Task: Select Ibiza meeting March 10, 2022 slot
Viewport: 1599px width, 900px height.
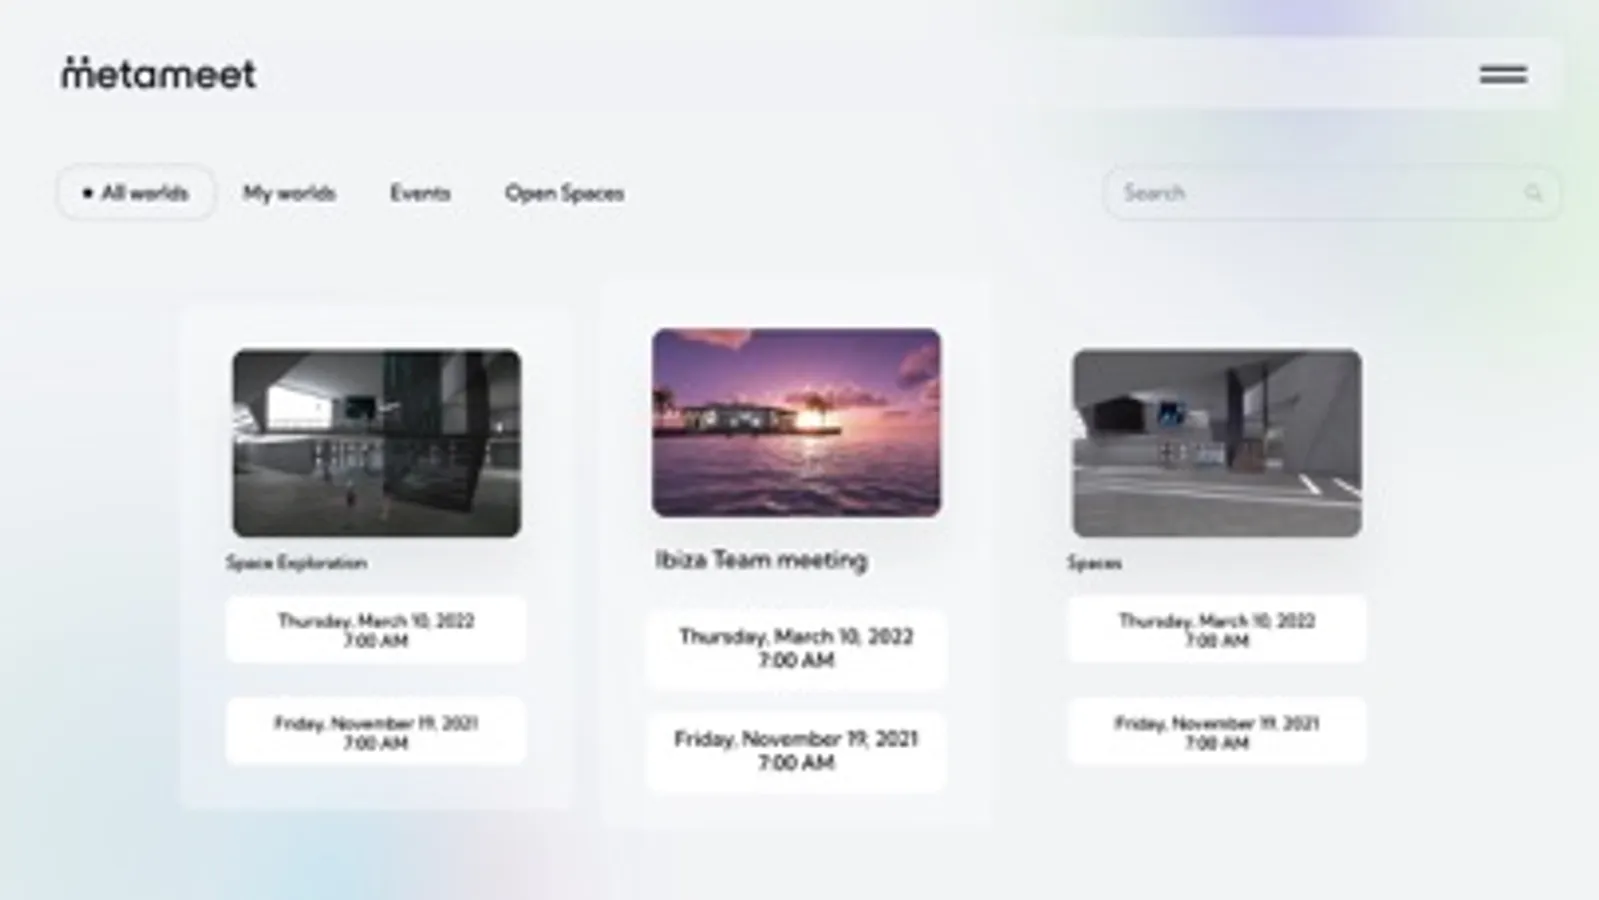Action: click(796, 648)
